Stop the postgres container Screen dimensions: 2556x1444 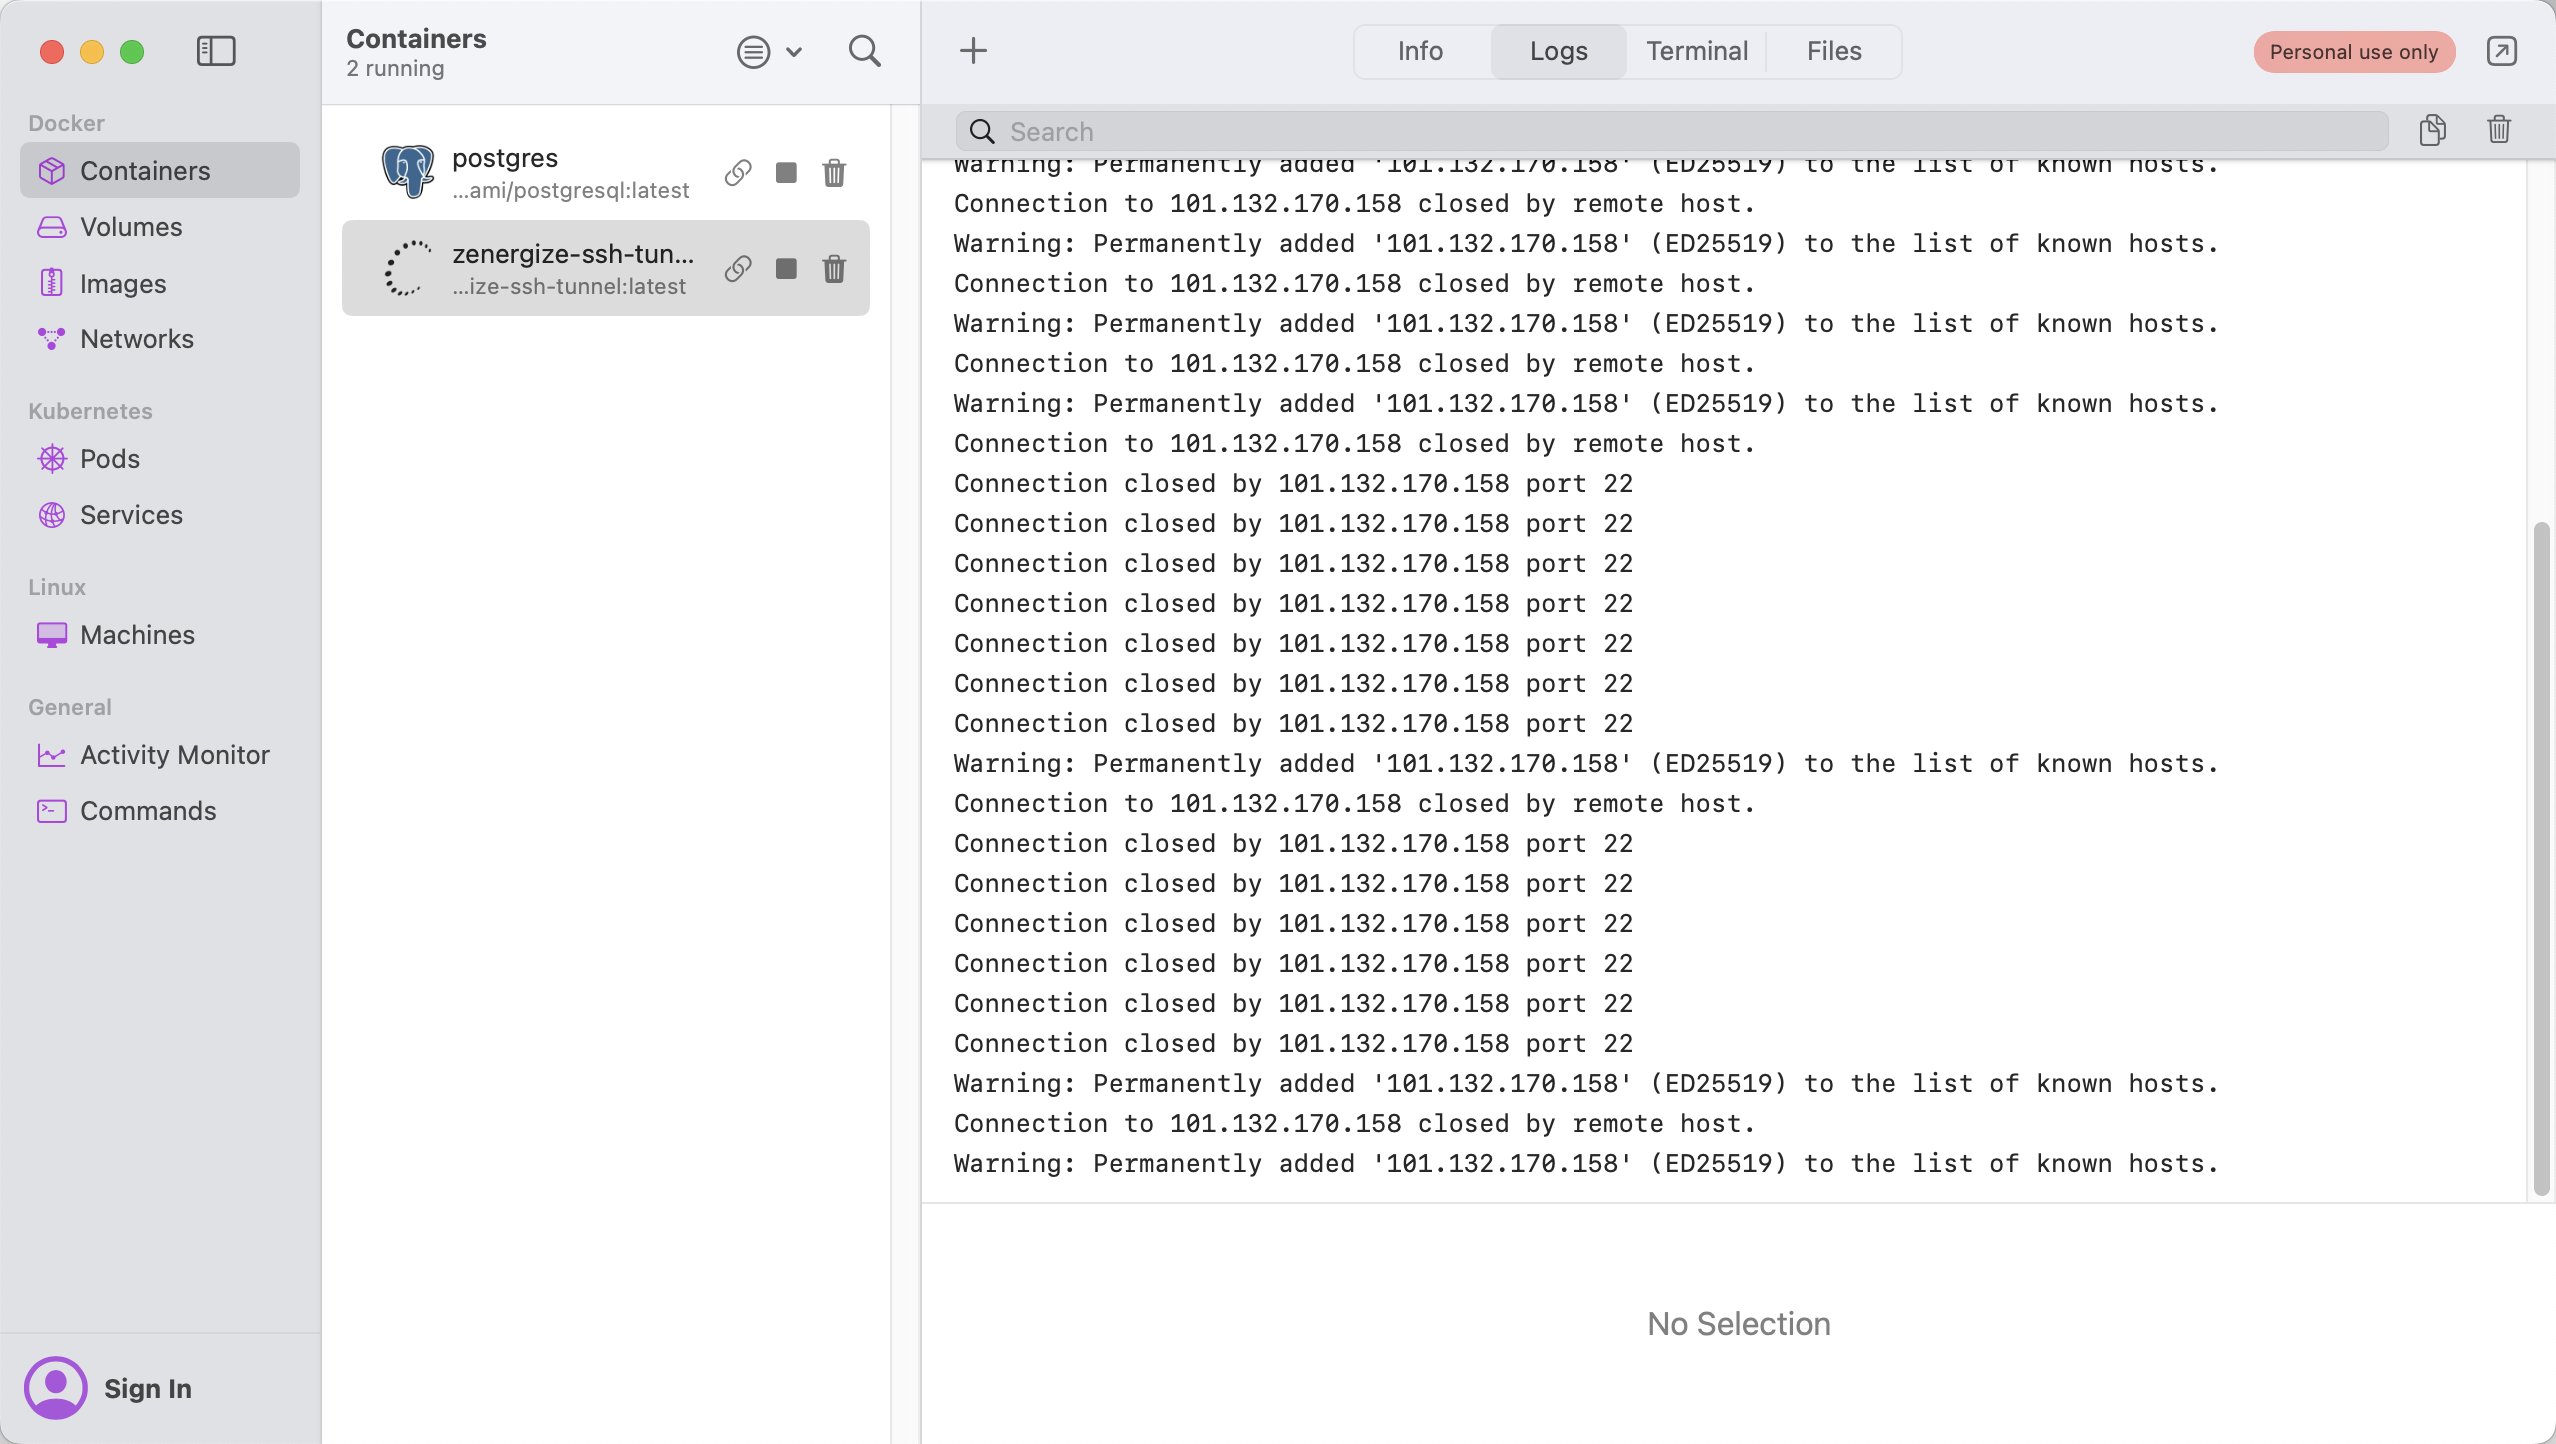pos(786,173)
